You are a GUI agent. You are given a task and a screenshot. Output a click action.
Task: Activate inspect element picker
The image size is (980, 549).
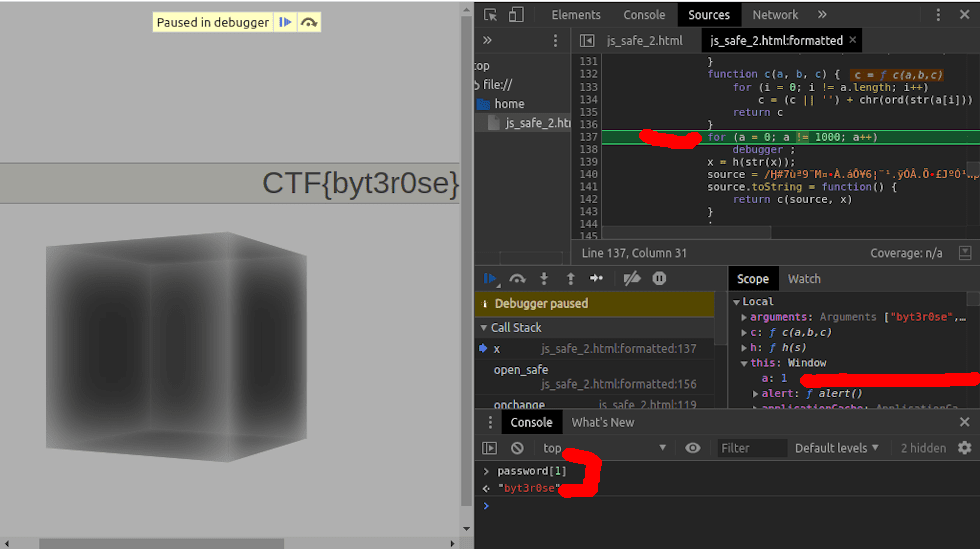click(491, 14)
